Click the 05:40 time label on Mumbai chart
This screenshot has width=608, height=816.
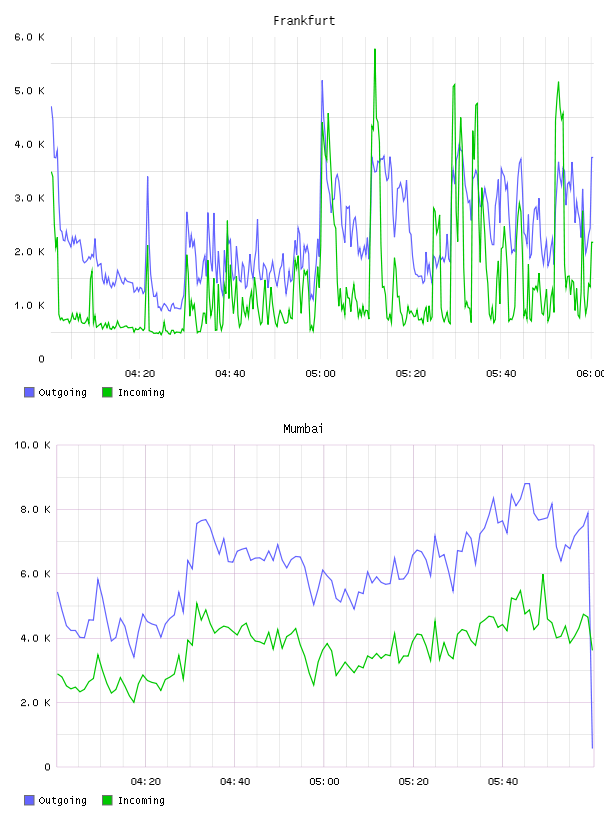point(503,782)
